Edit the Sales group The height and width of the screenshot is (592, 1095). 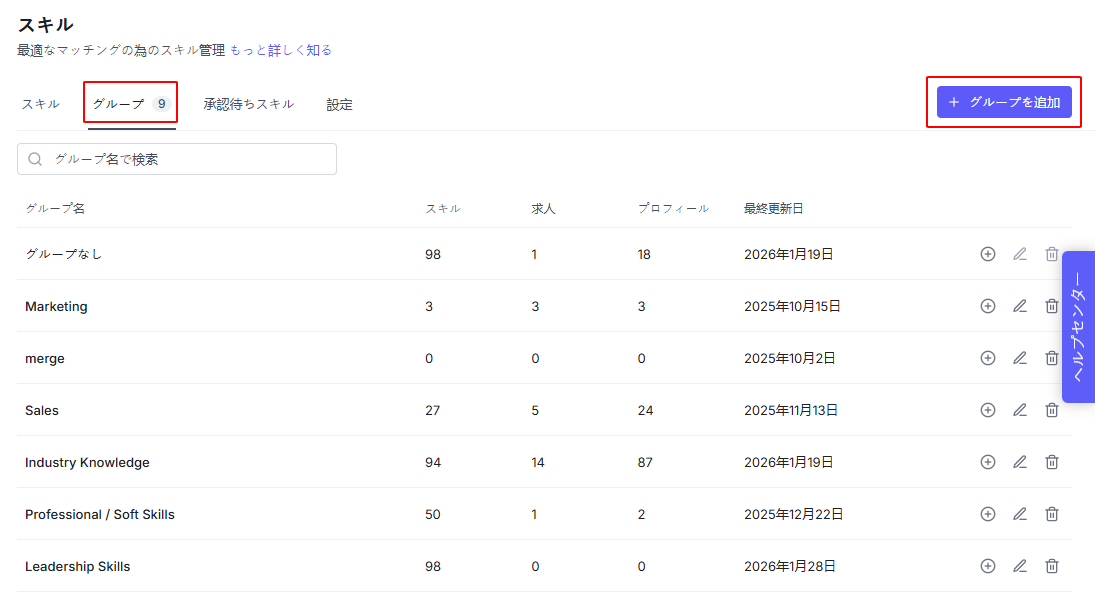(1020, 410)
